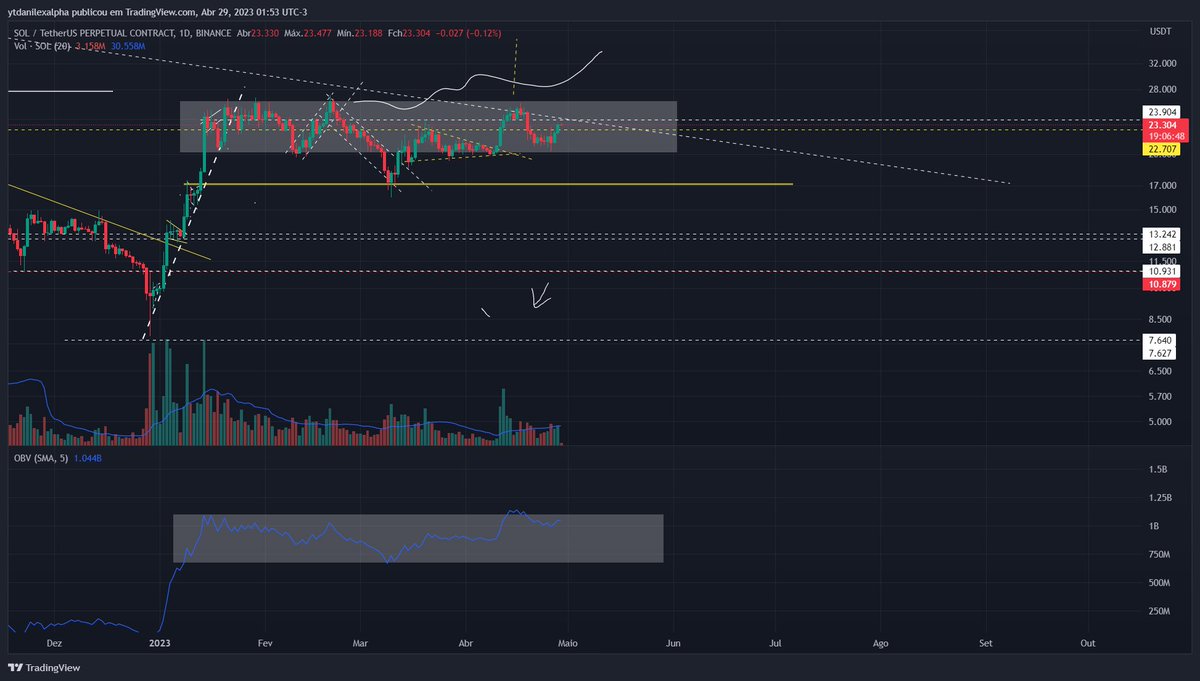The image size is (1200, 681).
Task: Click the Jun label on the time axis
Action: [x=673, y=645]
